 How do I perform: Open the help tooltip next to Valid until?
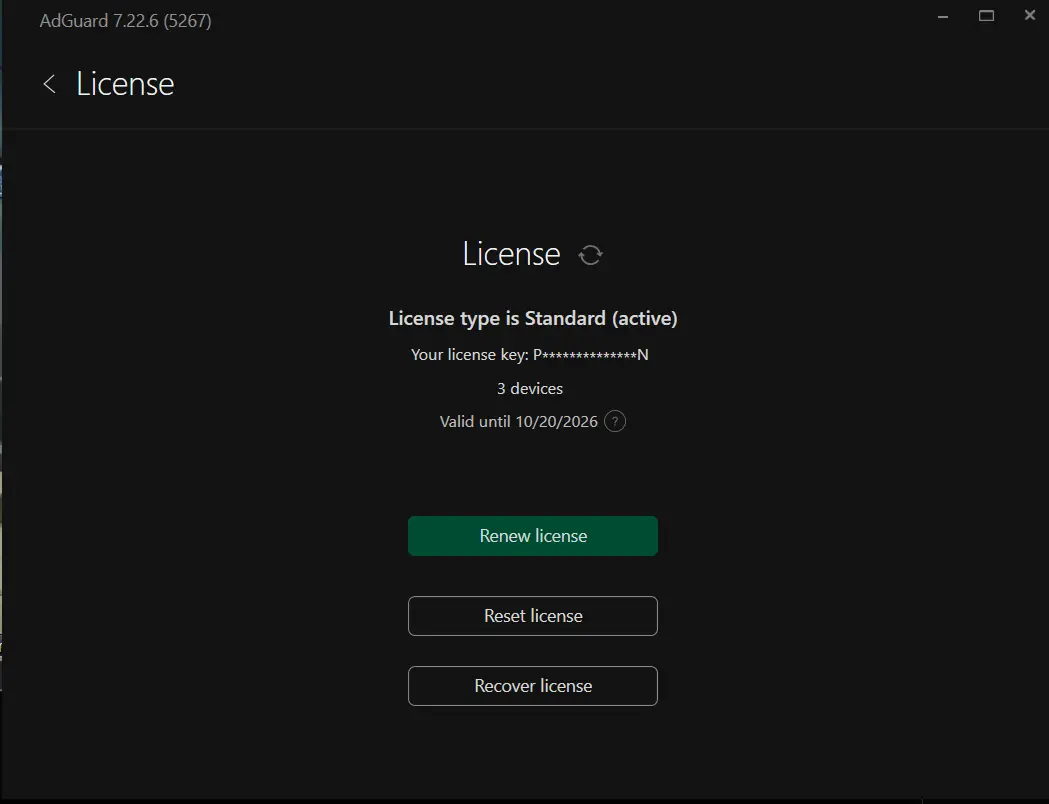coord(615,421)
